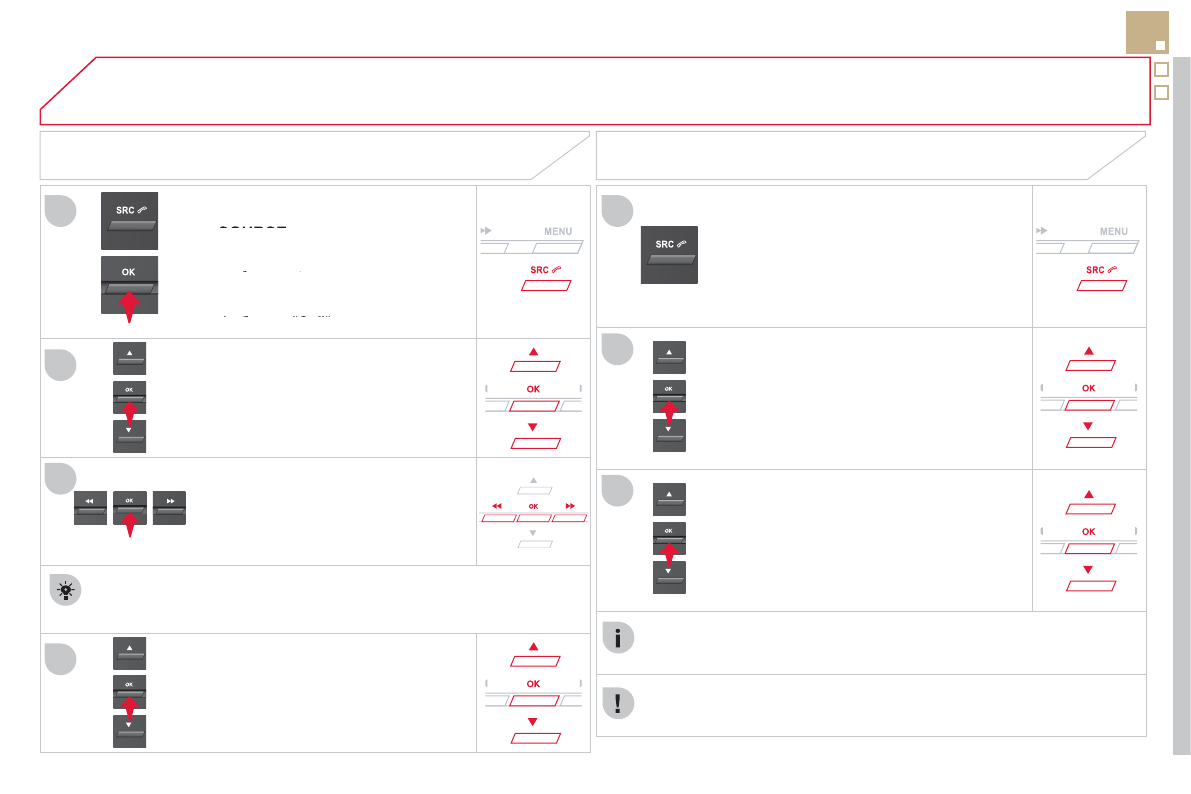
Task: Click the red fast-forward arrow in the seek diagram
Action: click(570, 507)
